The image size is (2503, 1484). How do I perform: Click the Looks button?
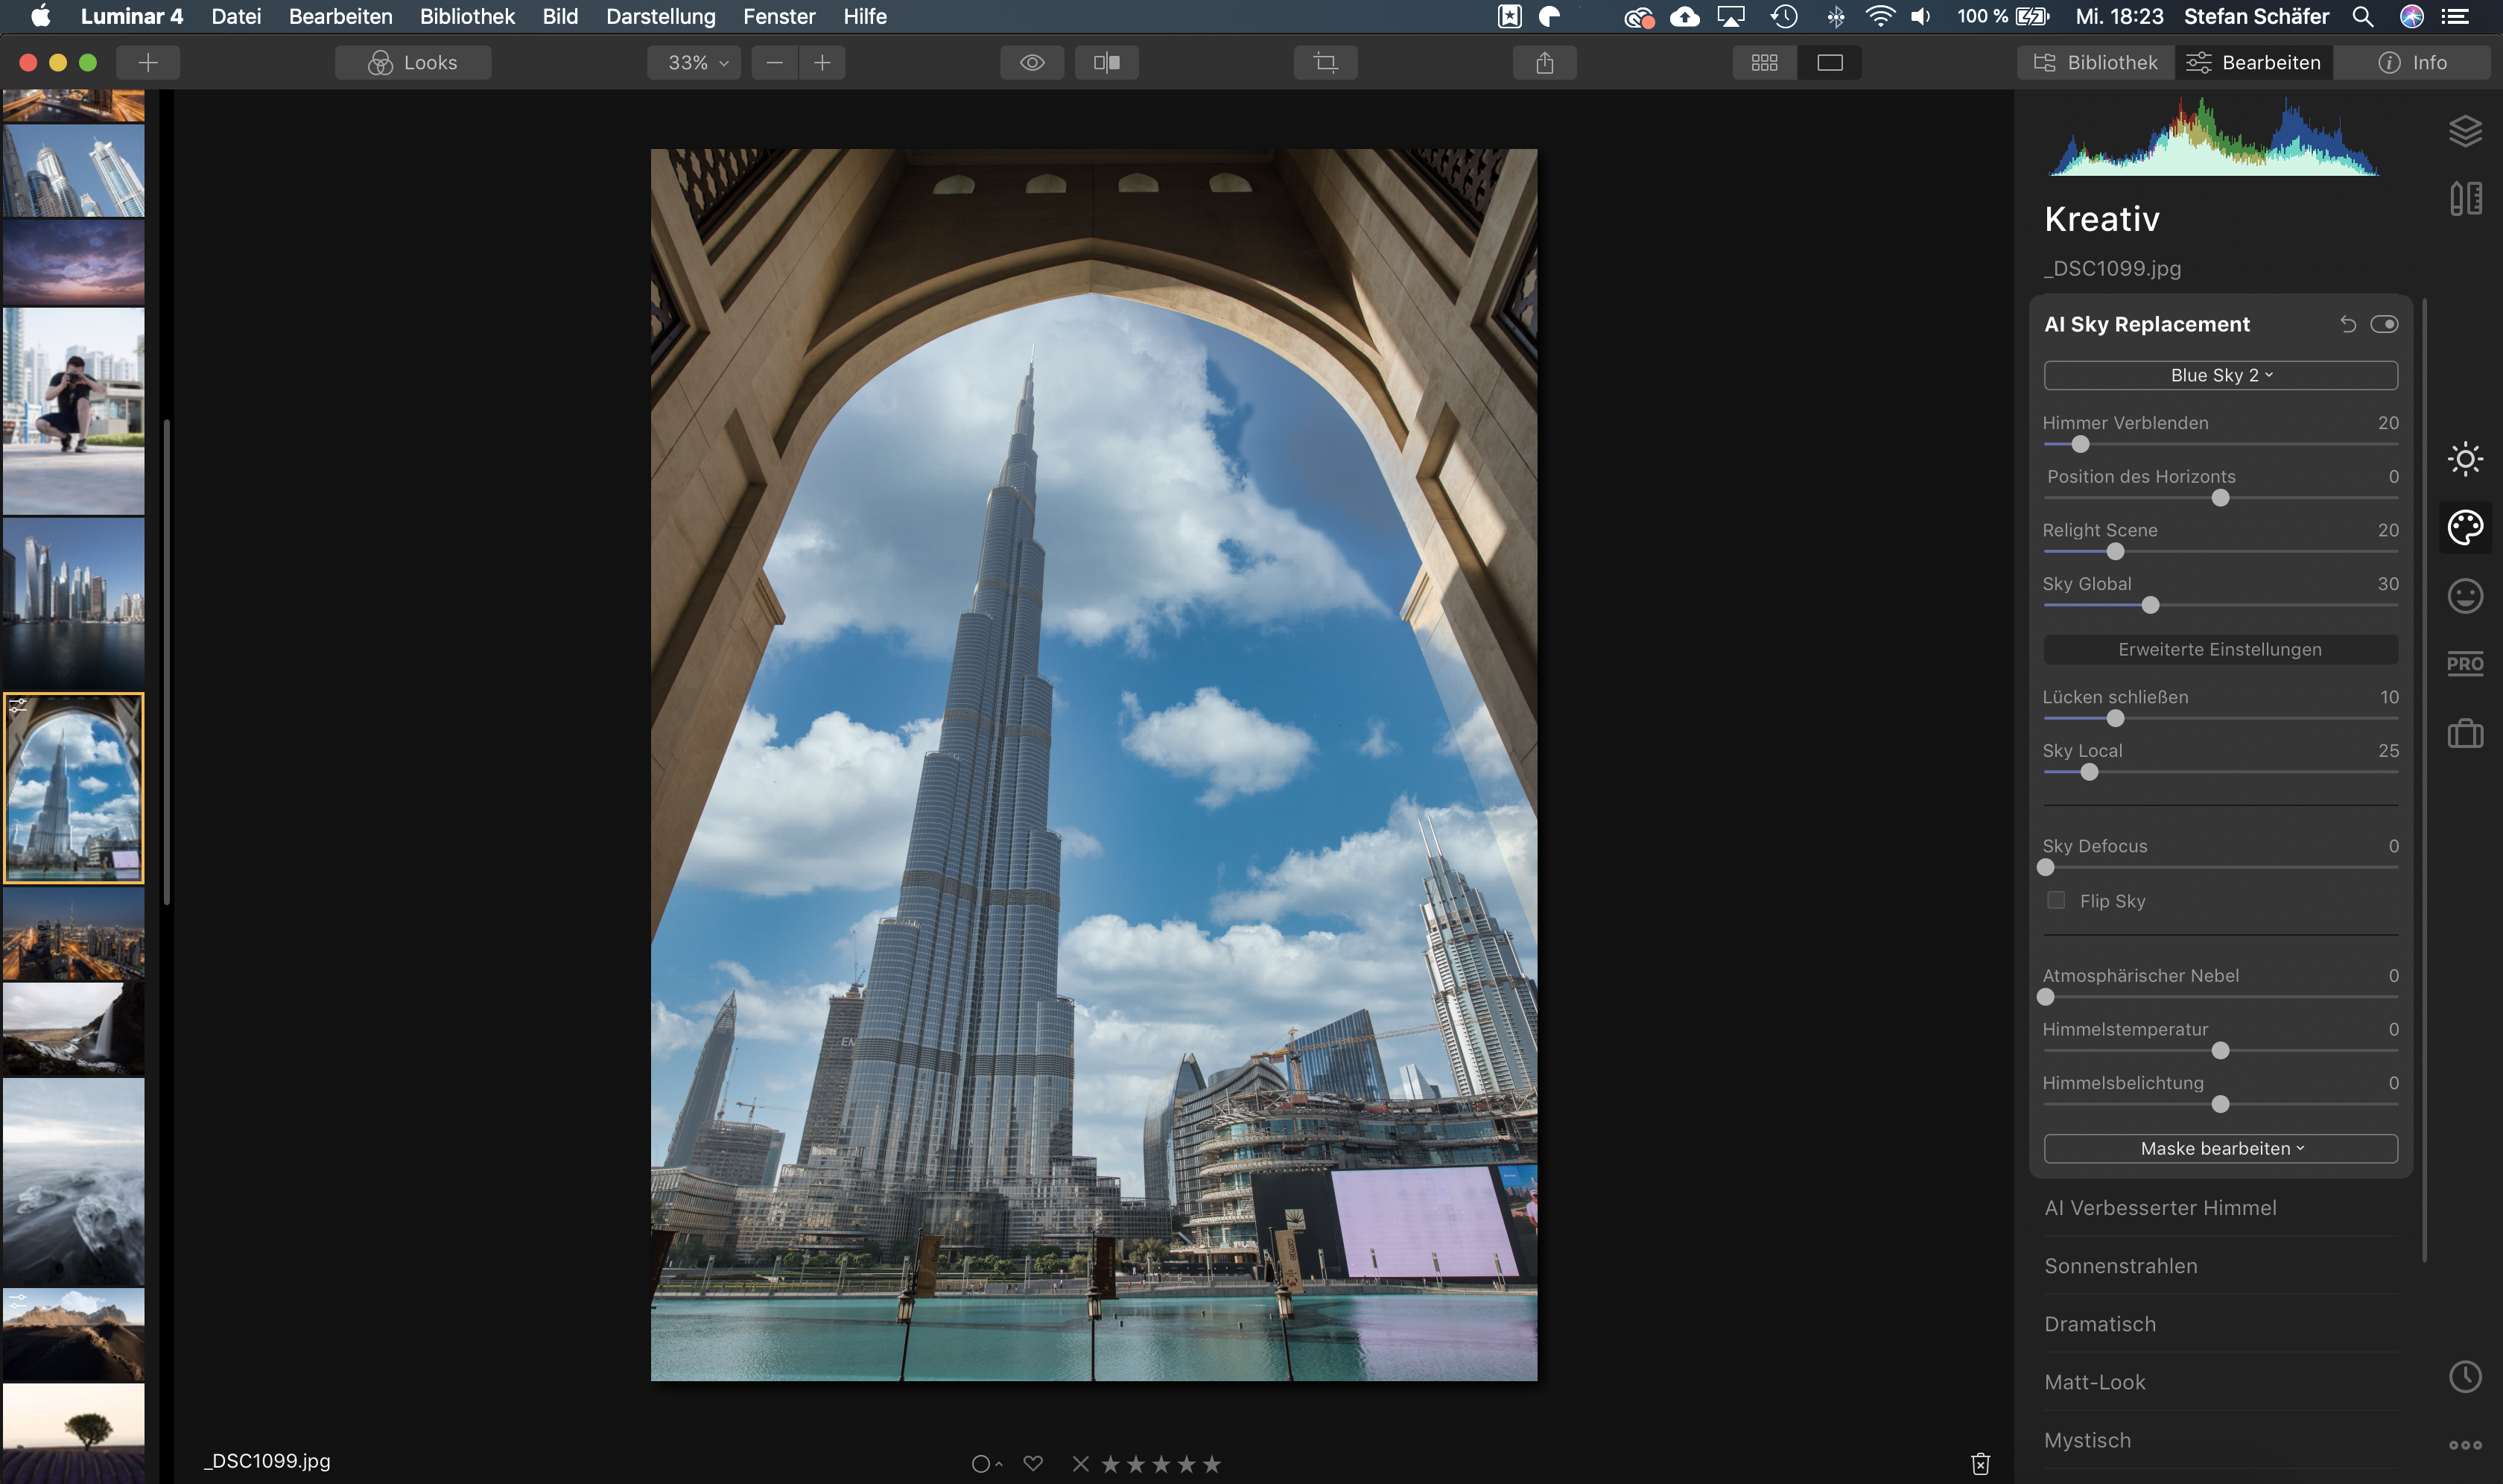tap(413, 62)
